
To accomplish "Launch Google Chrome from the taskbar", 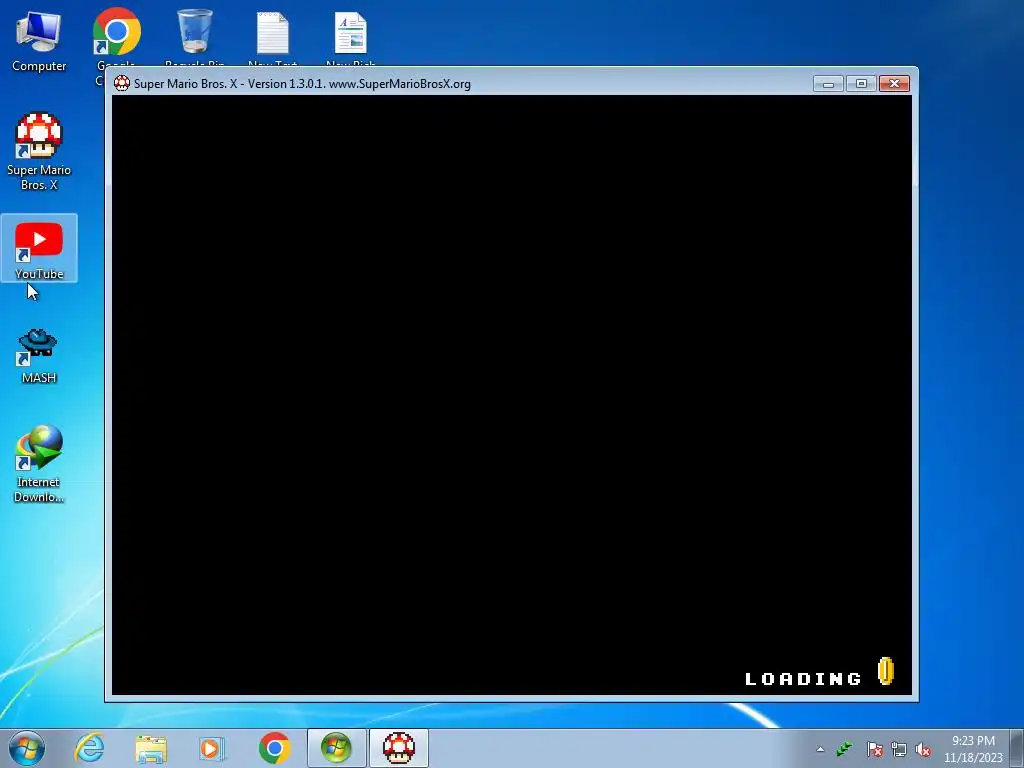I will point(274,748).
